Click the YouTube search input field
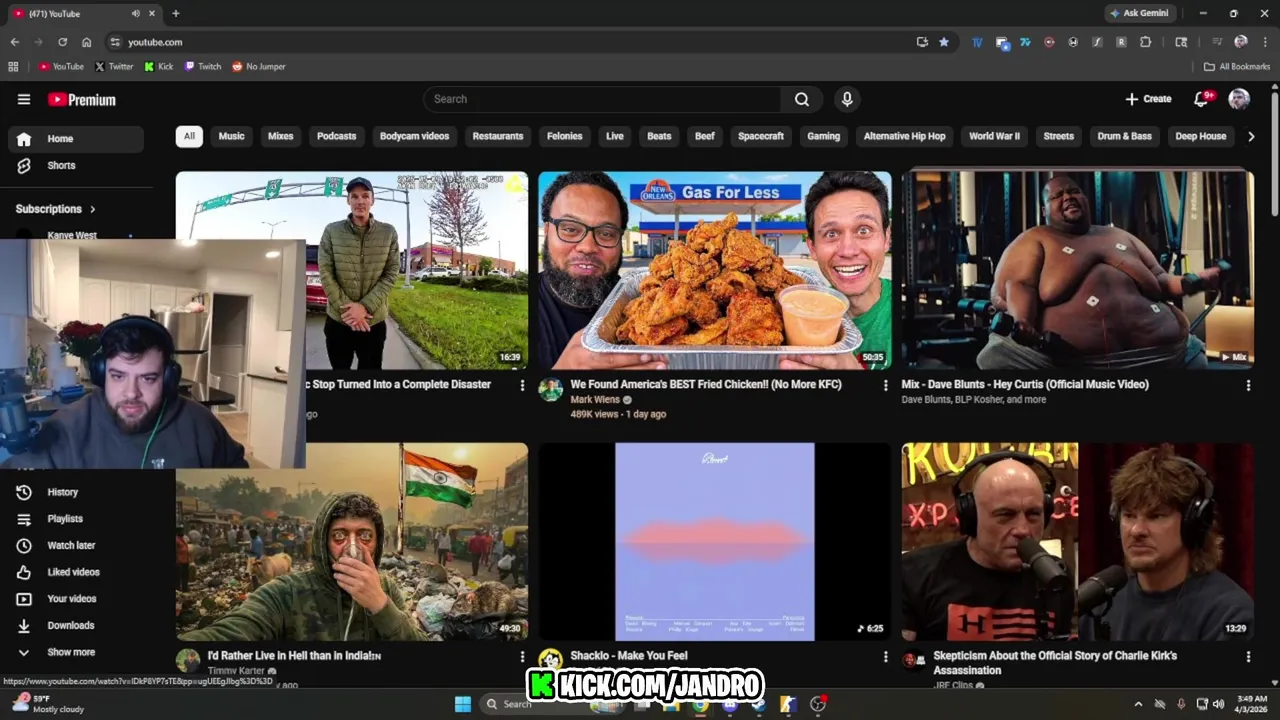The width and height of the screenshot is (1280, 720). pyautogui.click(x=603, y=99)
